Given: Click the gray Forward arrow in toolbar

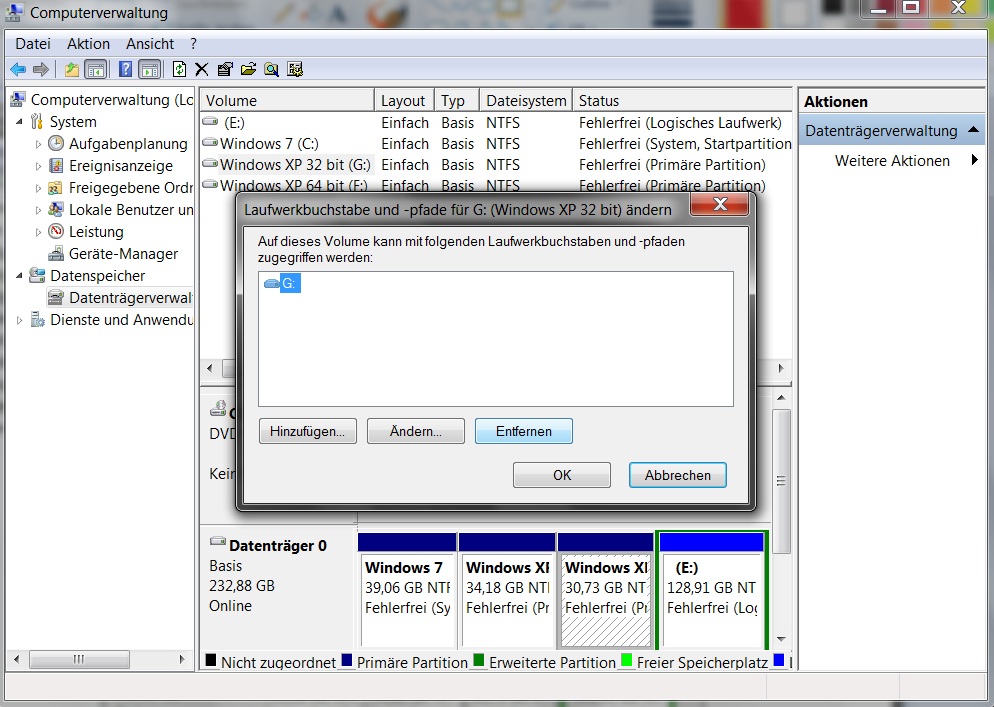Looking at the screenshot, I should pos(41,69).
